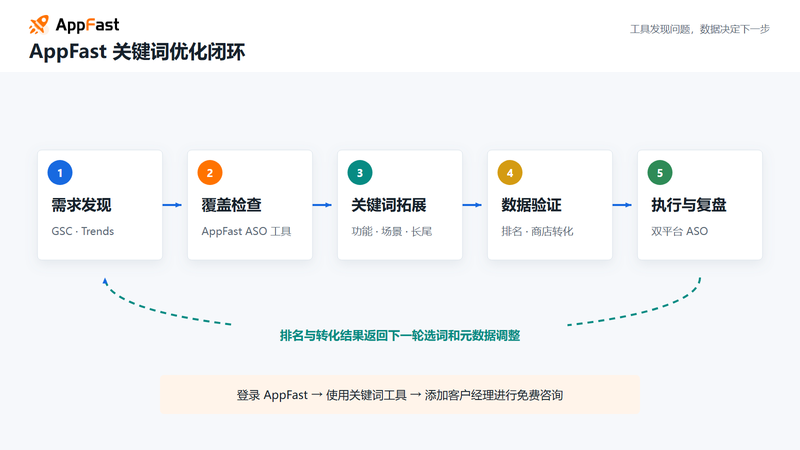Click the orange step 2 circle
The image size is (800, 450).
pyautogui.click(x=210, y=173)
